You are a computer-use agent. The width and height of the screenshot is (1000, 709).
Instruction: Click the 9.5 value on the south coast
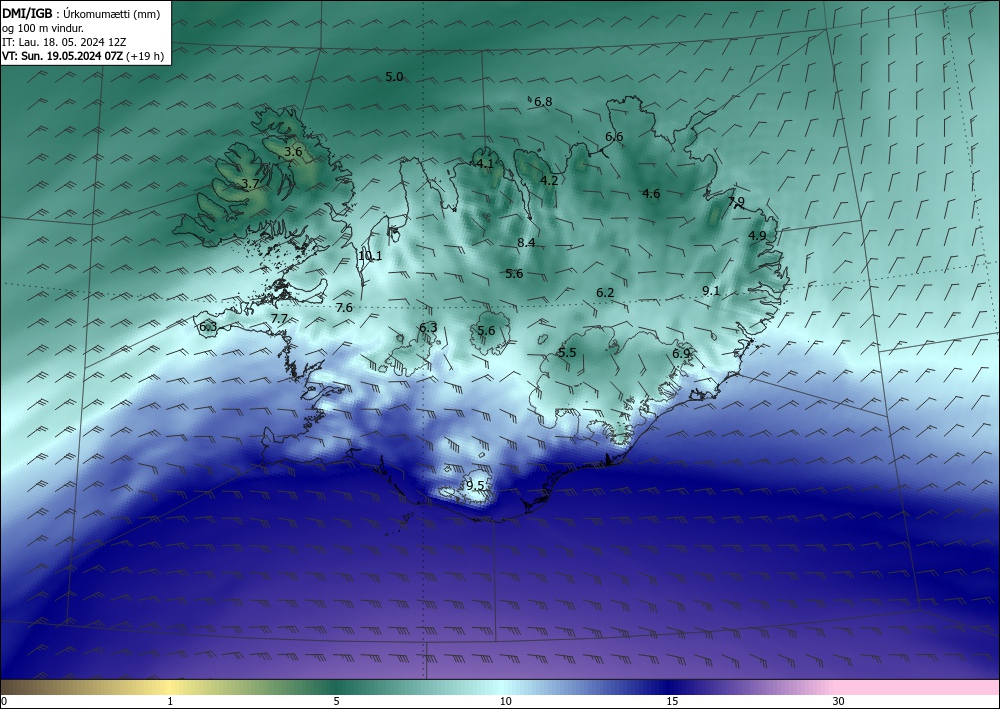pyautogui.click(x=475, y=486)
